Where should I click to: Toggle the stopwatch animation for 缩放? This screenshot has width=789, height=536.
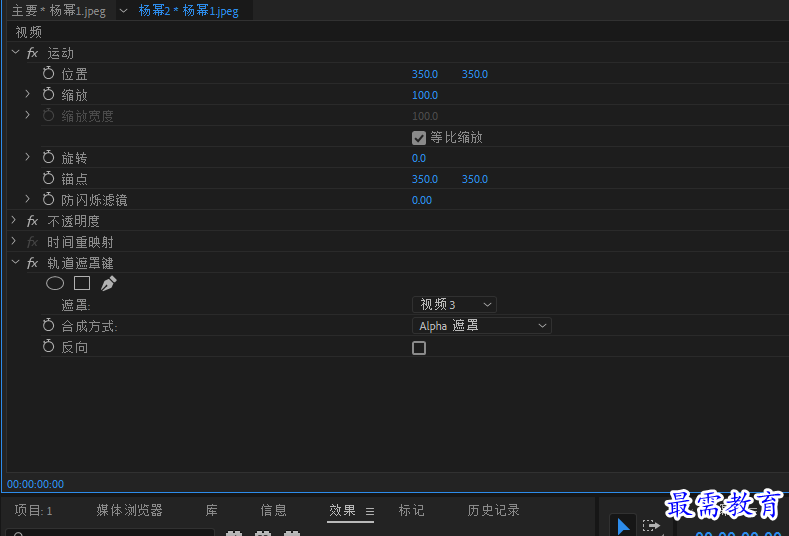(48, 94)
